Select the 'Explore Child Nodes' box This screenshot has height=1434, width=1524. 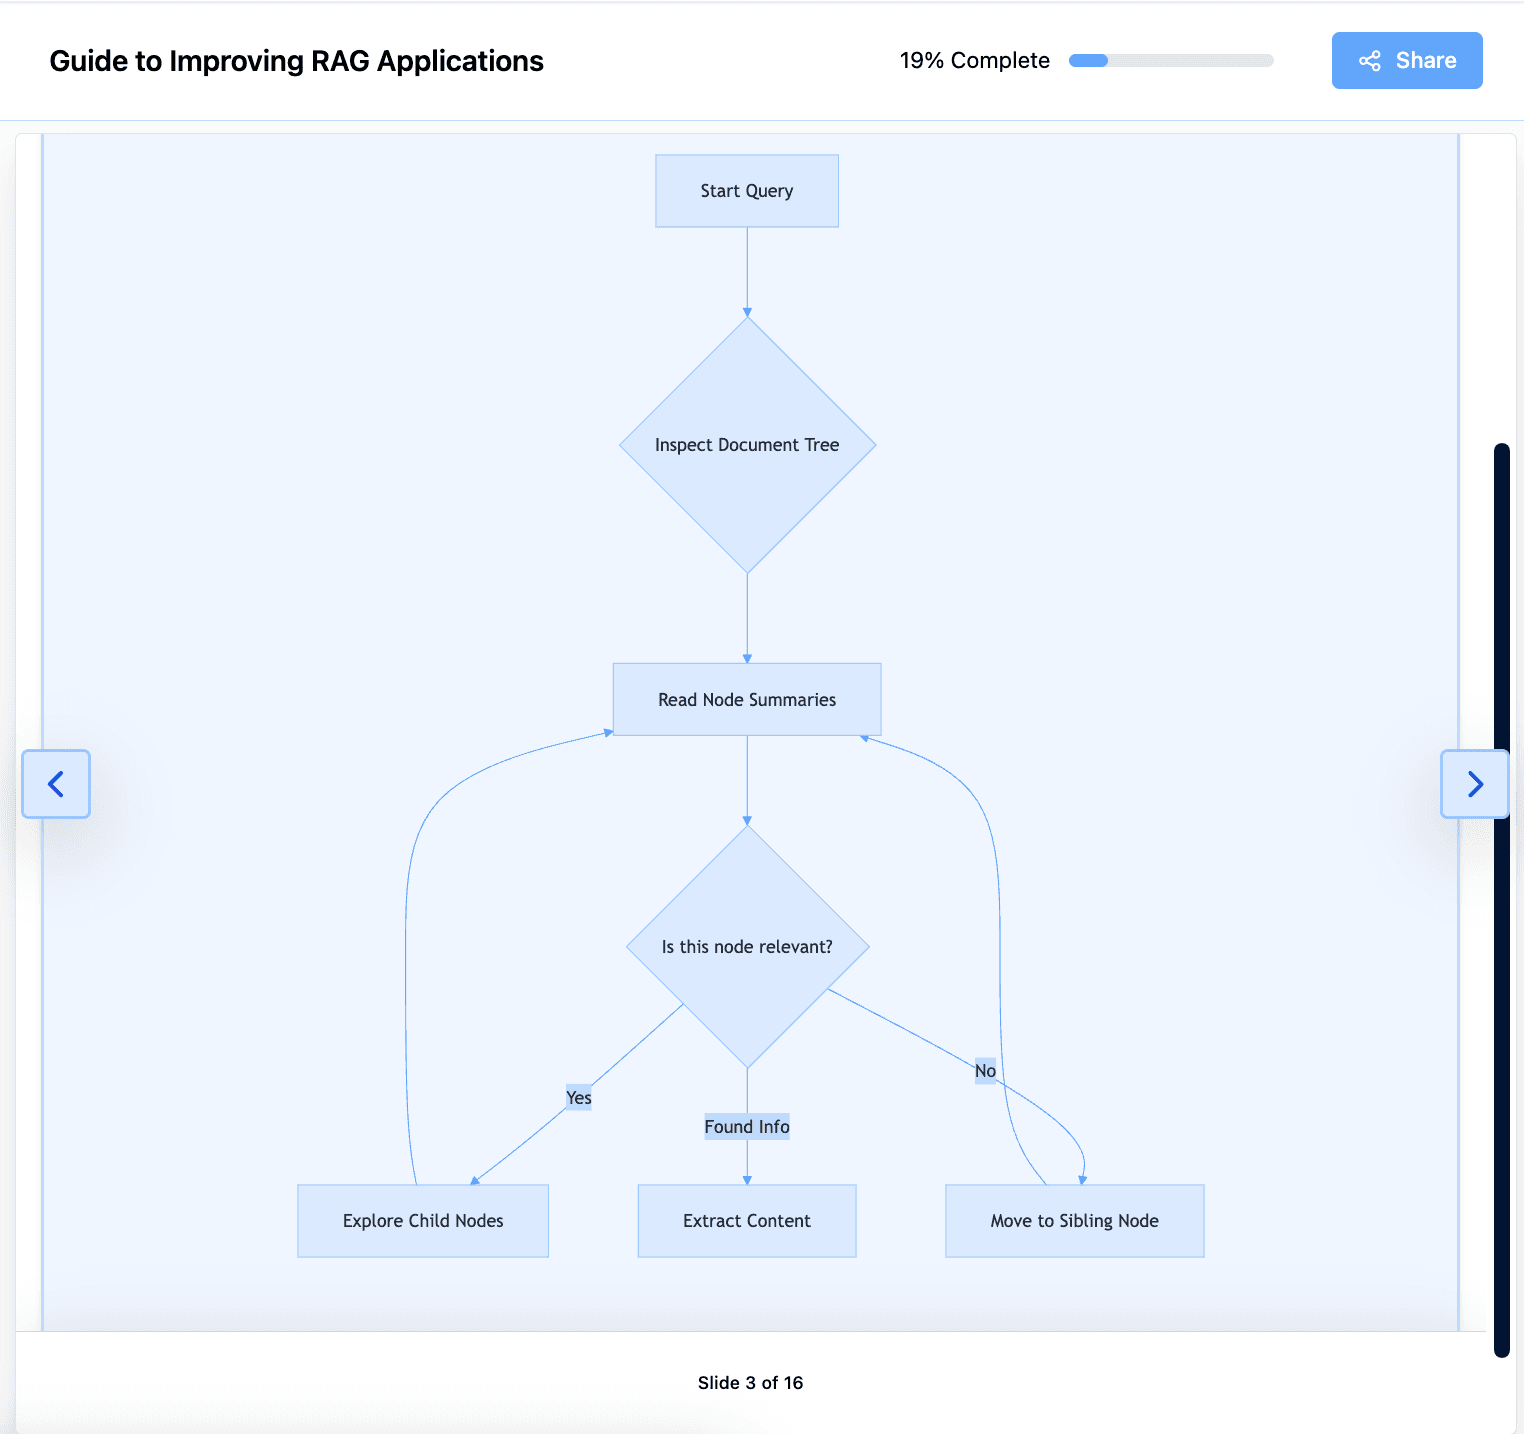tap(422, 1220)
